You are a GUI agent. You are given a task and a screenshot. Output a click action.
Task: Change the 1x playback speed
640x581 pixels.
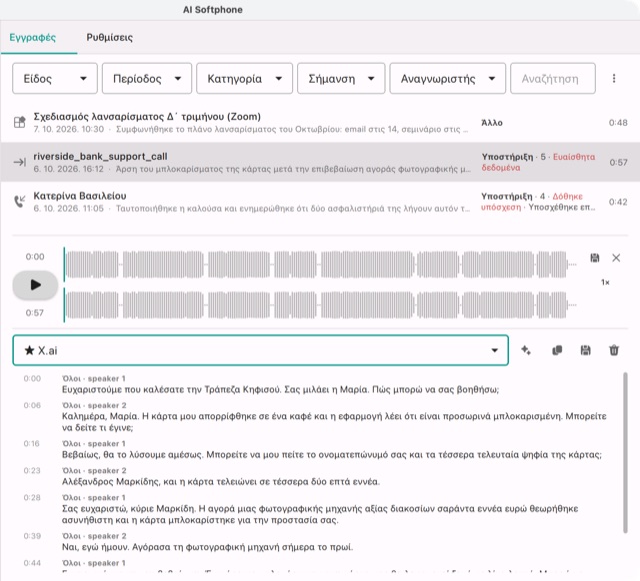click(605, 282)
